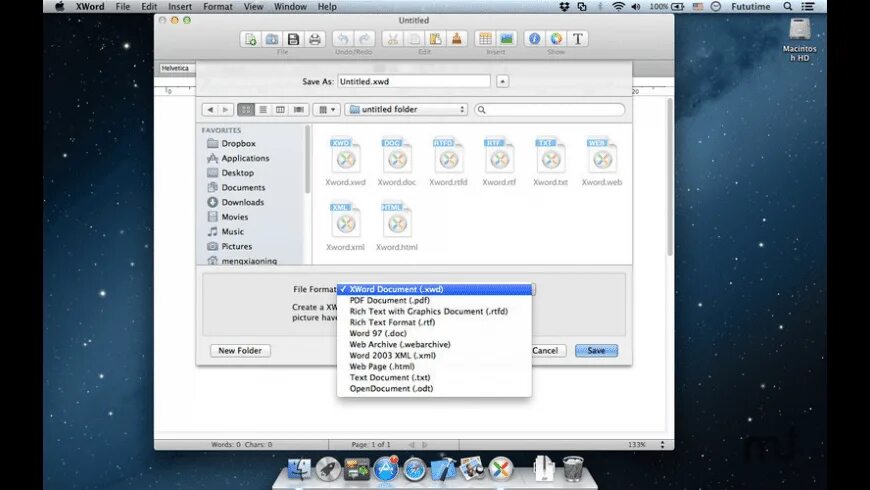Switch the file browser to list view
870x490 pixels.
click(263, 110)
